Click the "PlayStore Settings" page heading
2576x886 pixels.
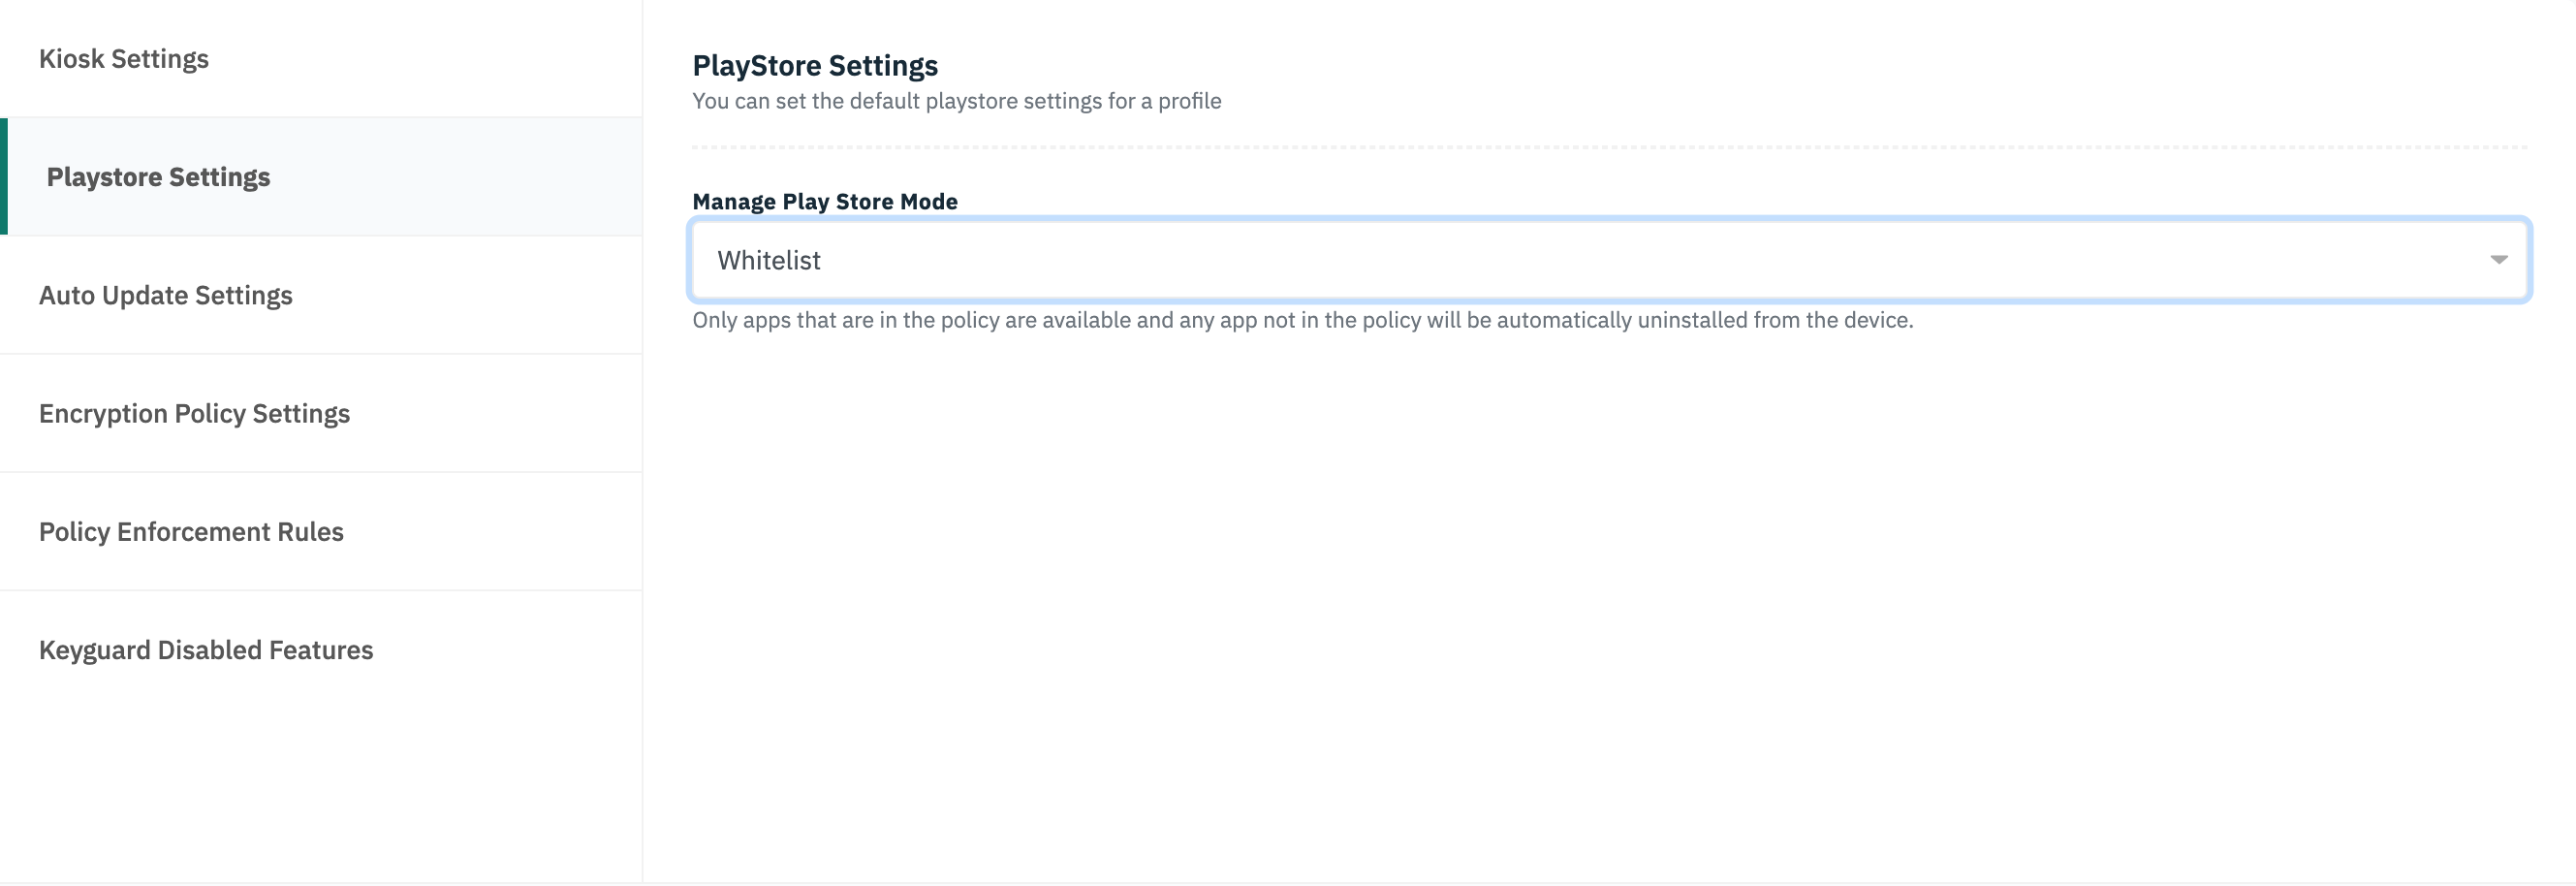[x=815, y=66]
